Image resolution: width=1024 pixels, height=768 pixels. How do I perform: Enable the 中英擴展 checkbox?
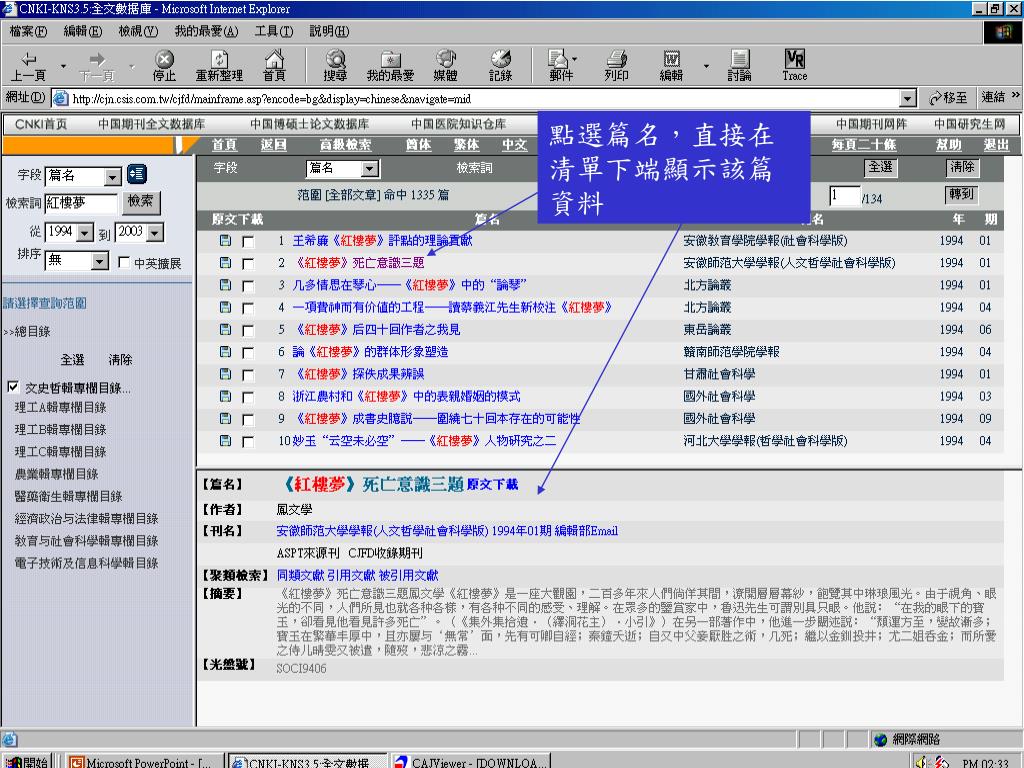(123, 262)
